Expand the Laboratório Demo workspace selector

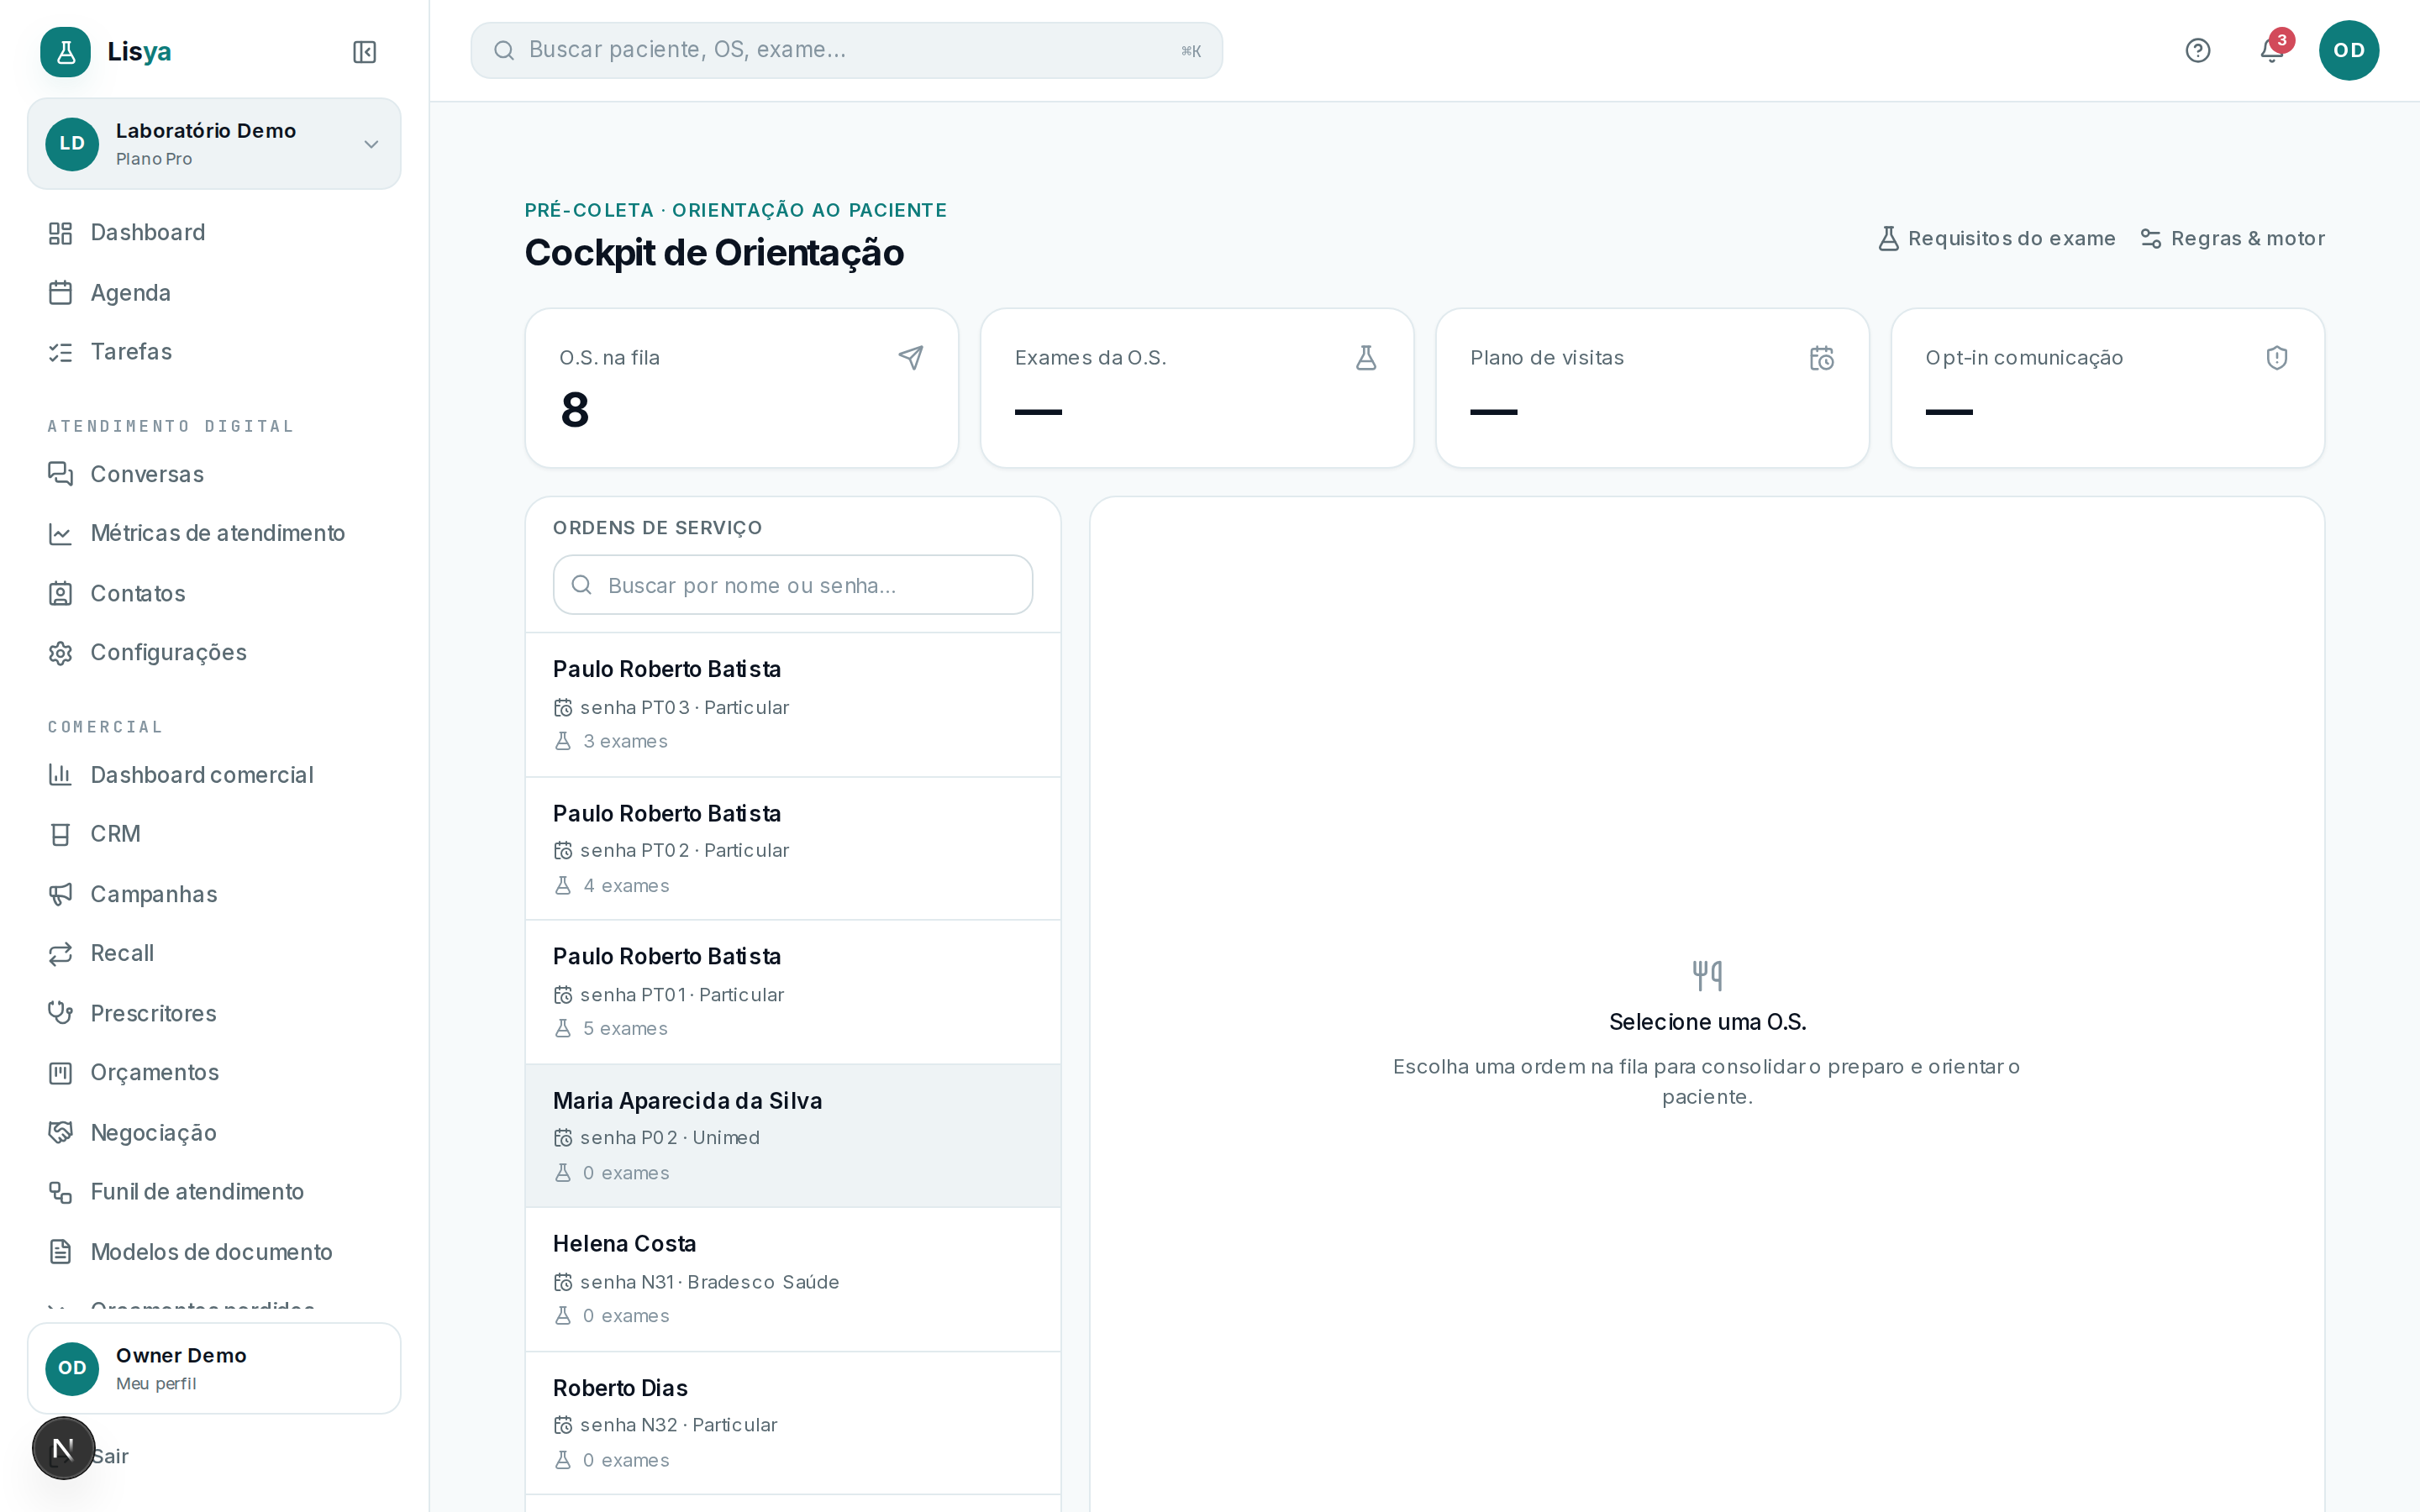(214, 144)
